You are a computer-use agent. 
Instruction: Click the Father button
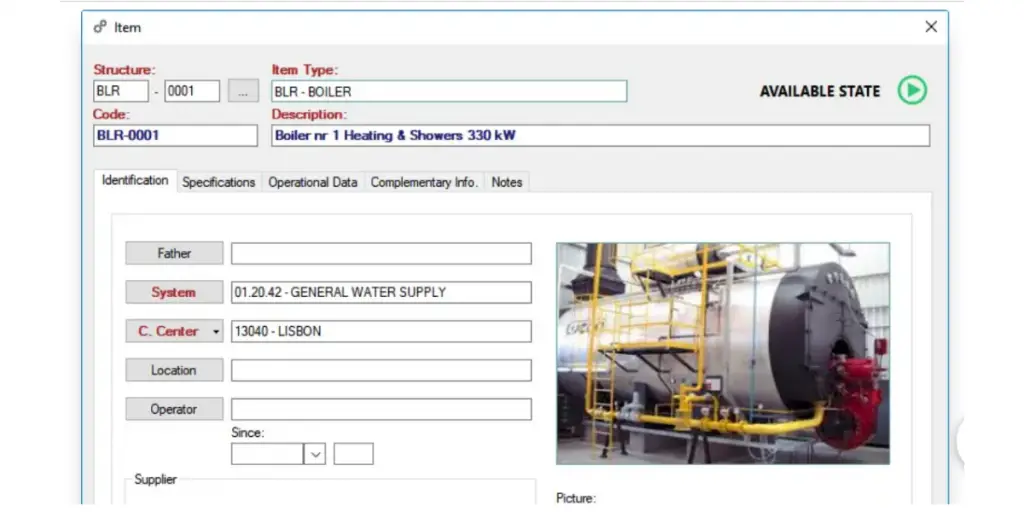pyautogui.click(x=174, y=253)
